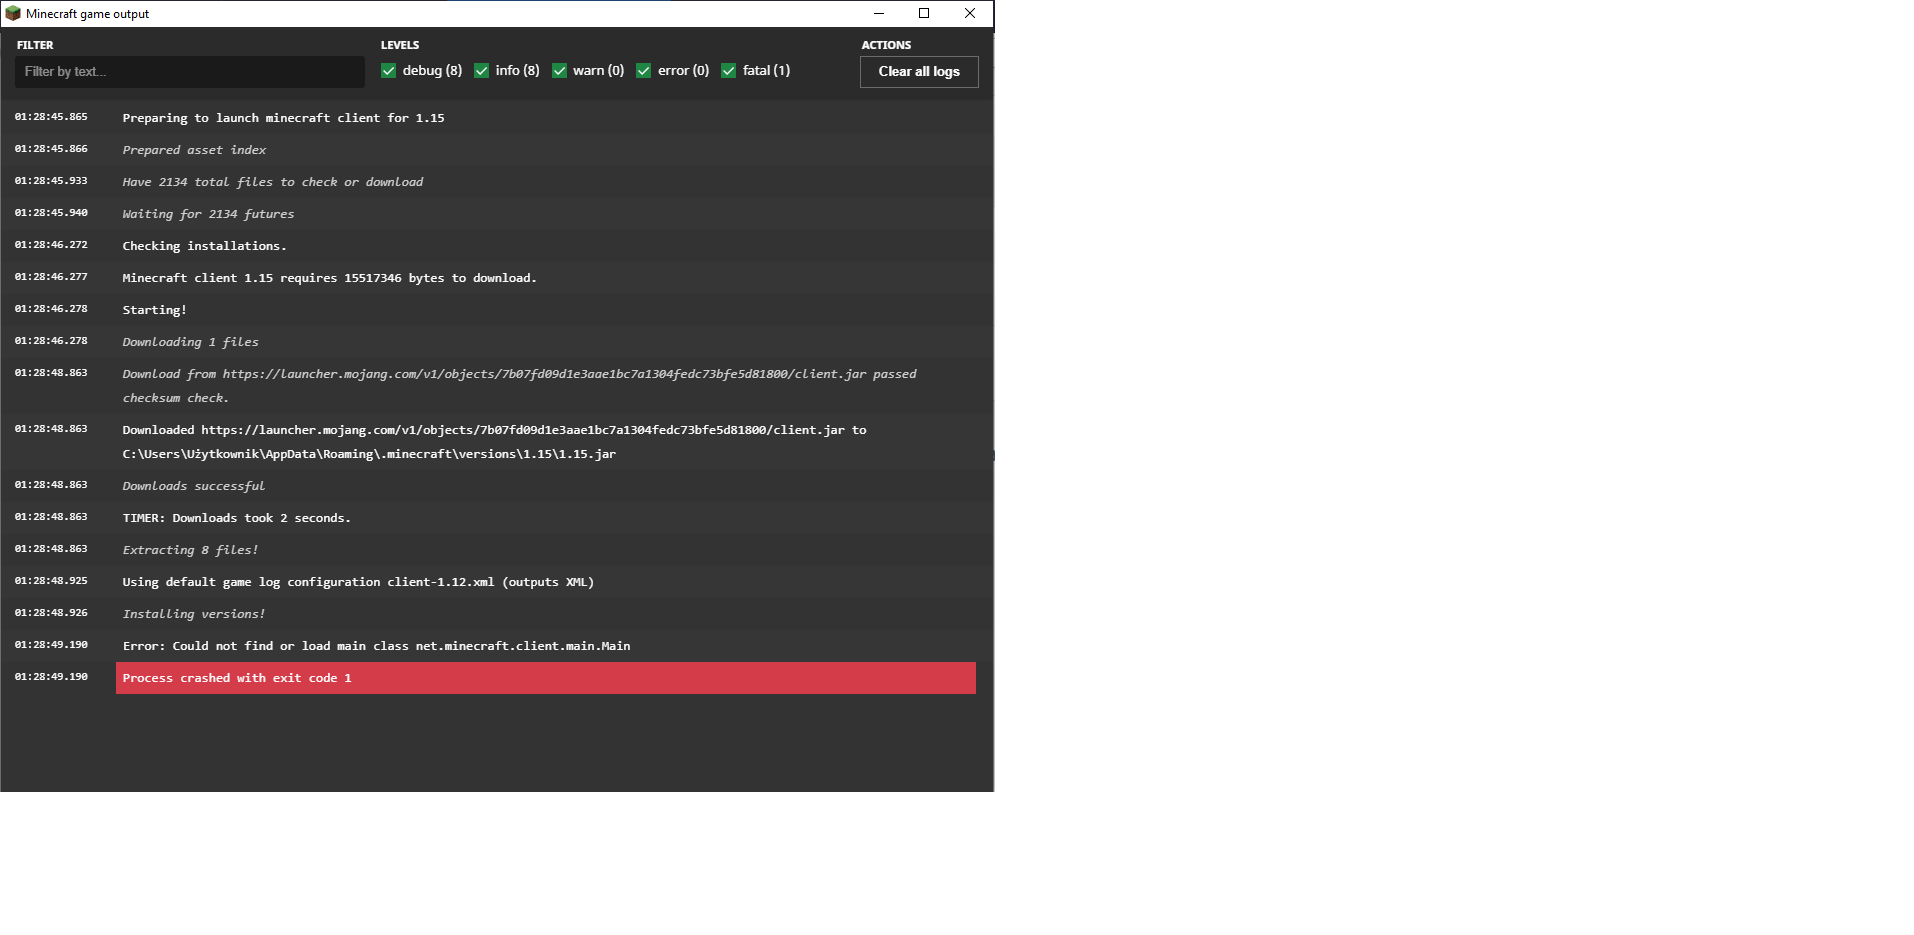Click 'Have 2134 total files to check' entry
1914x935 pixels.
click(x=273, y=182)
